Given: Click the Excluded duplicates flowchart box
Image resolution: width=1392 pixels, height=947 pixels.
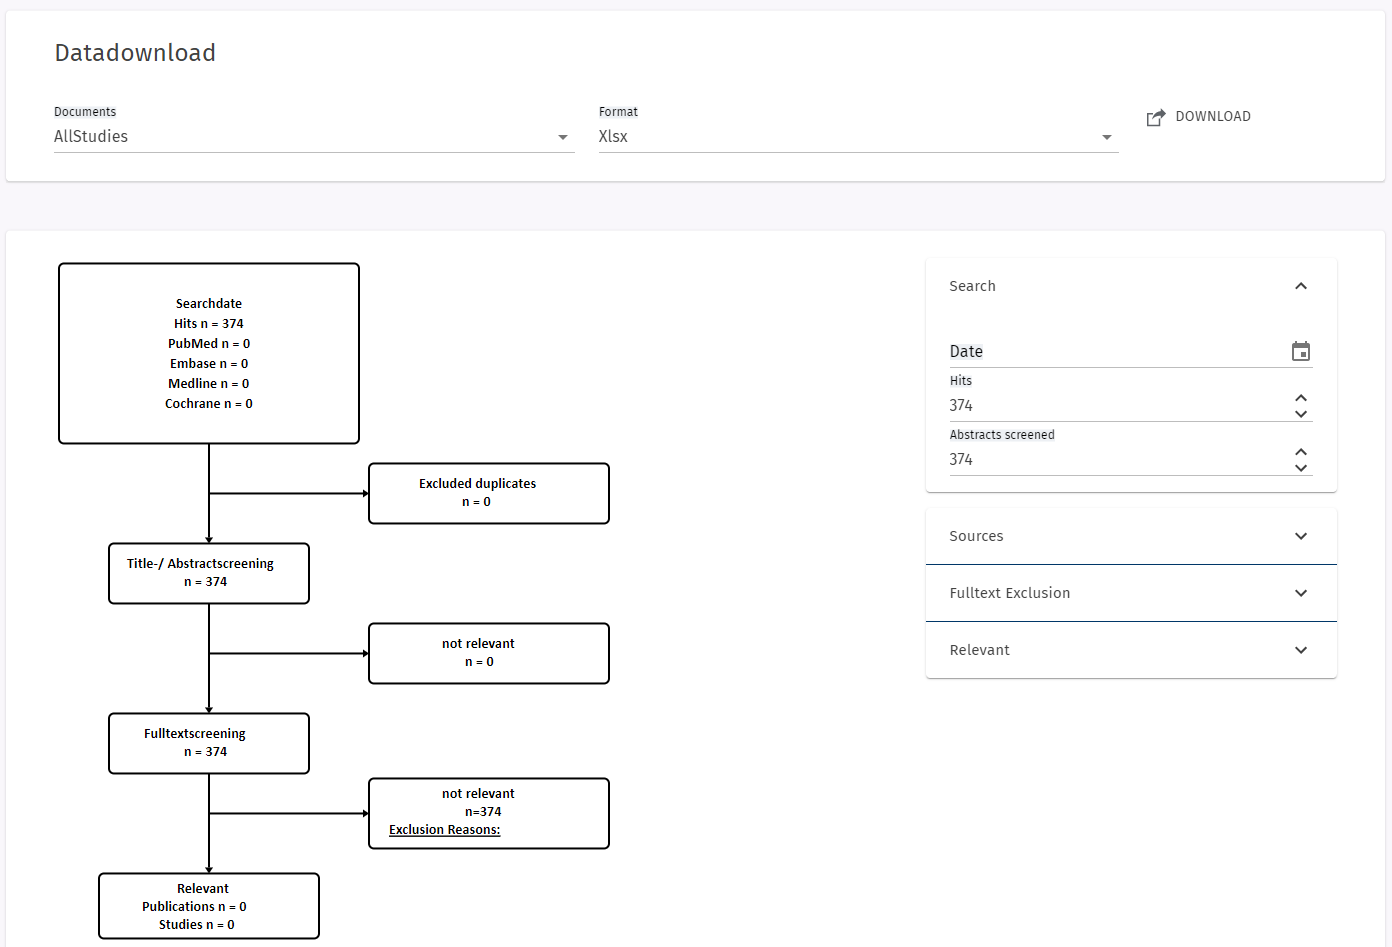Looking at the screenshot, I should (x=488, y=493).
